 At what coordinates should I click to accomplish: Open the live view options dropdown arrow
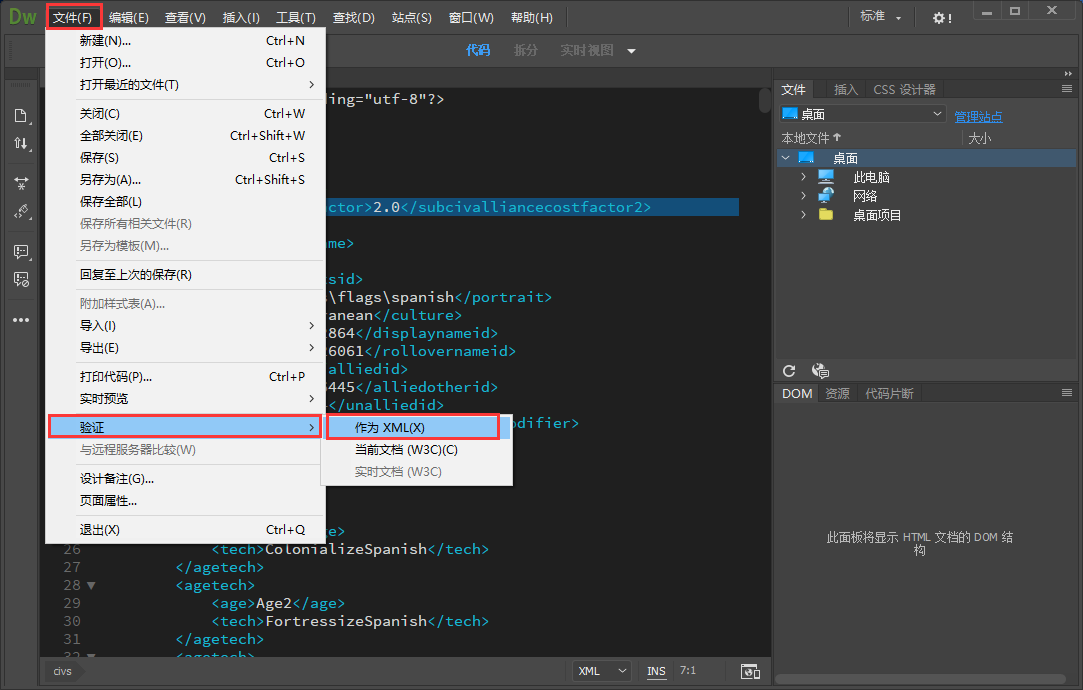coord(631,51)
